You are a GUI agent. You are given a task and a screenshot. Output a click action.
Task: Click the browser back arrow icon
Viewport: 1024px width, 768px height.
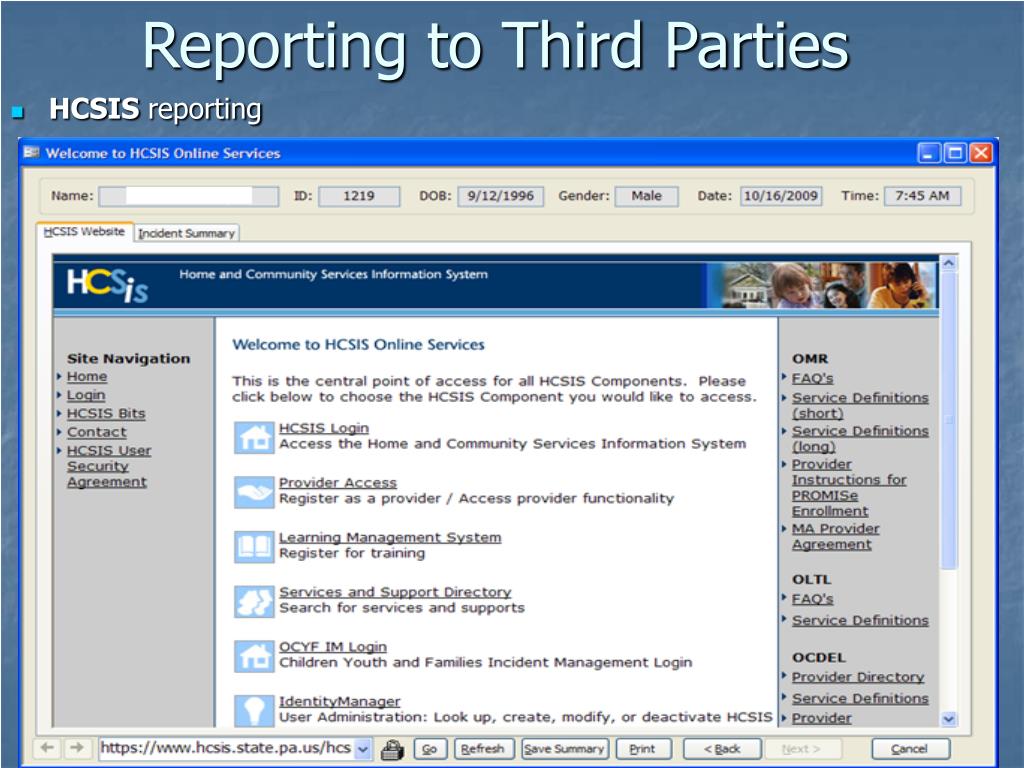pos(47,748)
